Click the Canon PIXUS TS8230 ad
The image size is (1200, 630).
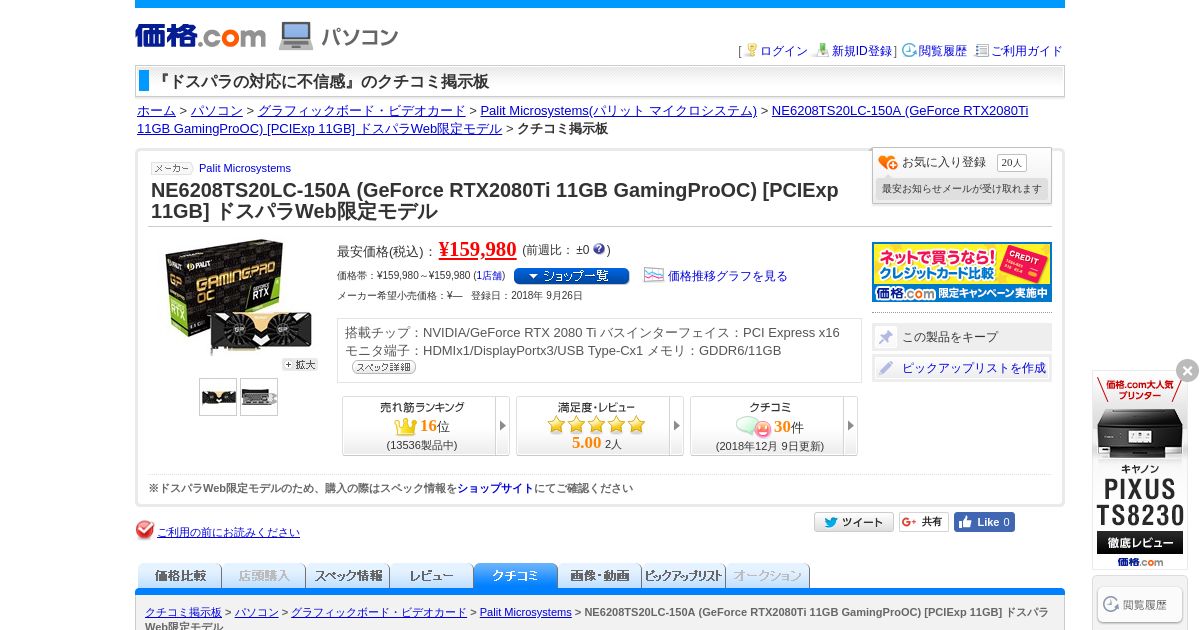coord(1139,470)
